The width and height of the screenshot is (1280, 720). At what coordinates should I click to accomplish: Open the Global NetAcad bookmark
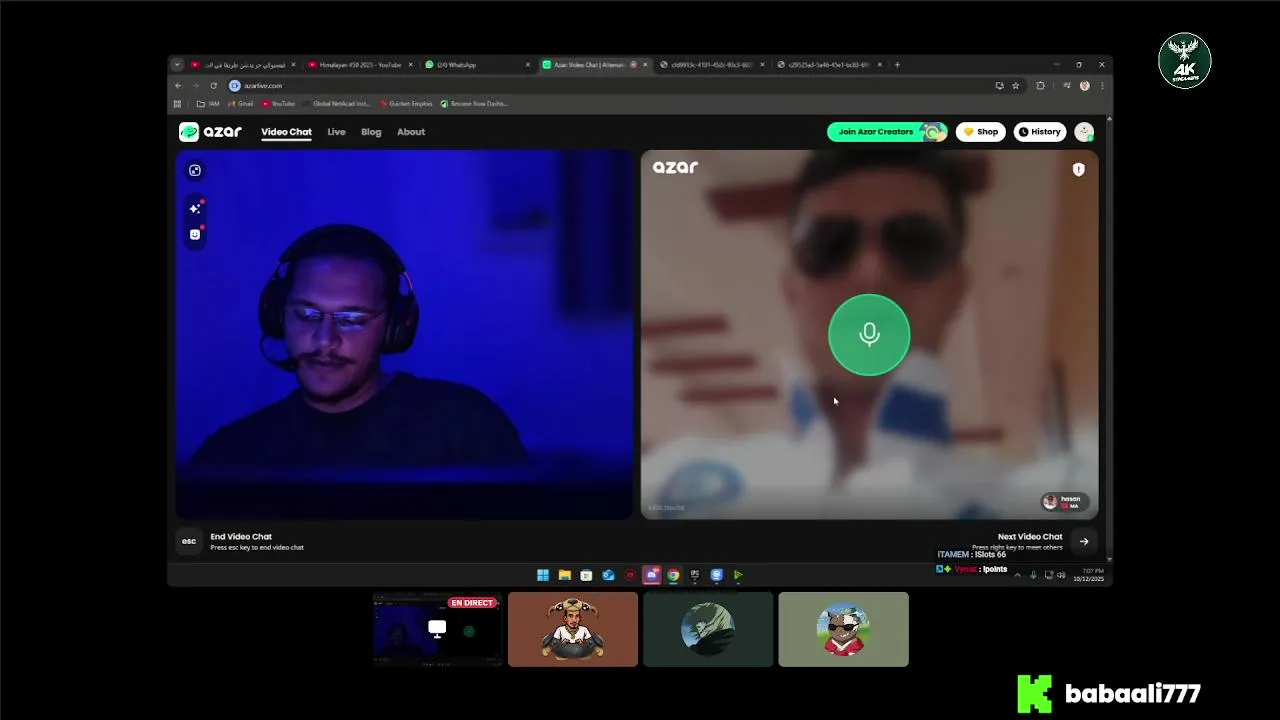point(336,104)
